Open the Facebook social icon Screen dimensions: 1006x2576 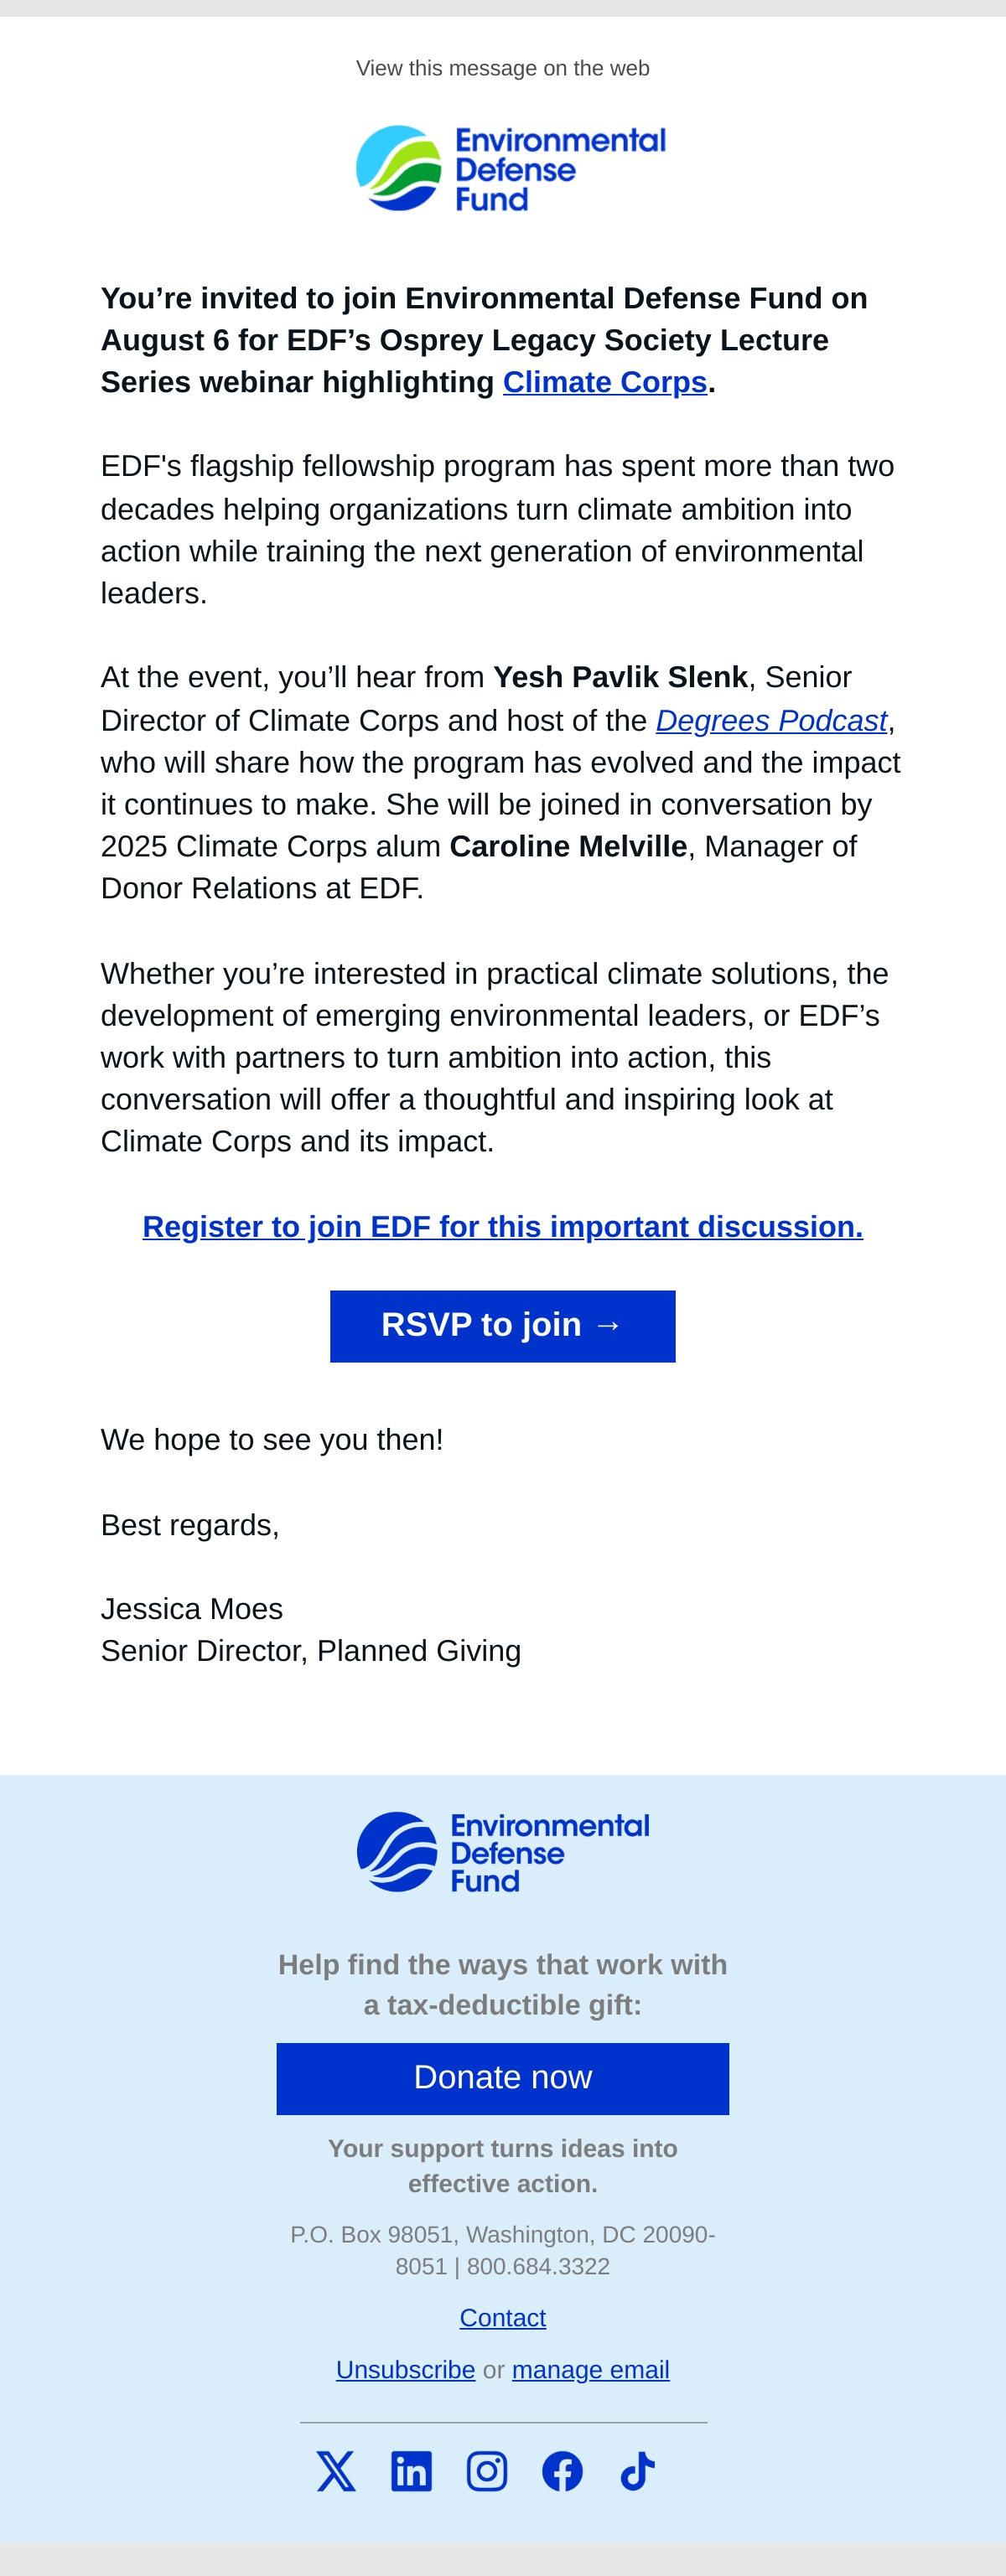point(562,2471)
